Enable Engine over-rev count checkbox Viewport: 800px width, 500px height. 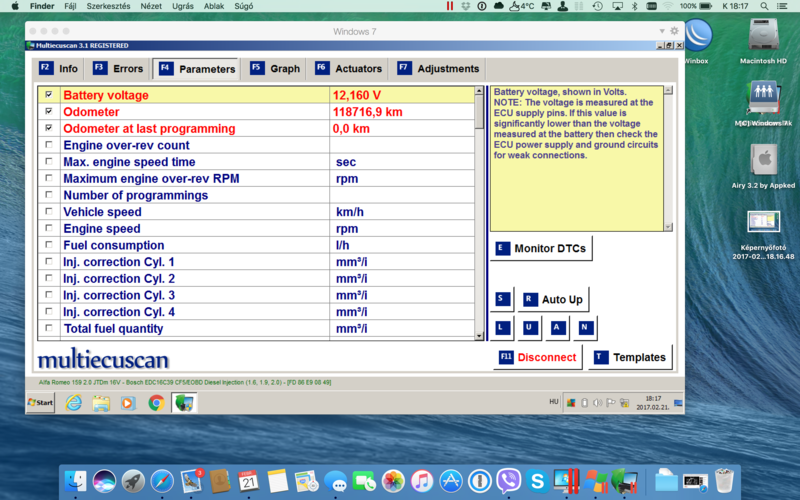49,144
